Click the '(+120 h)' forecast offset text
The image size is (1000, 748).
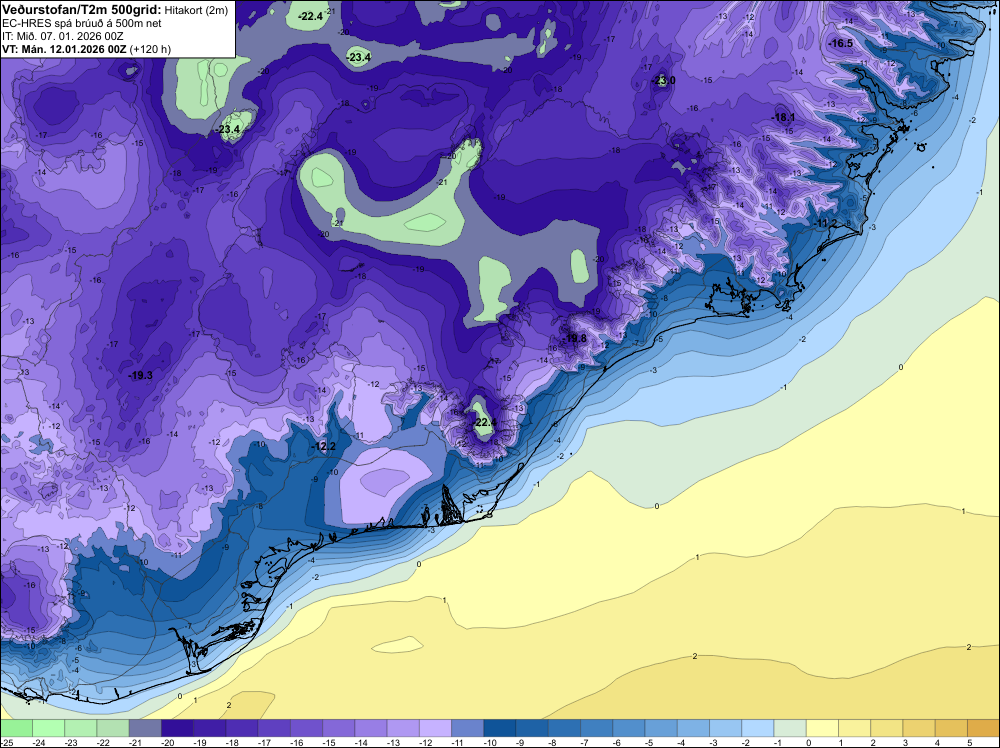[x=150, y=49]
